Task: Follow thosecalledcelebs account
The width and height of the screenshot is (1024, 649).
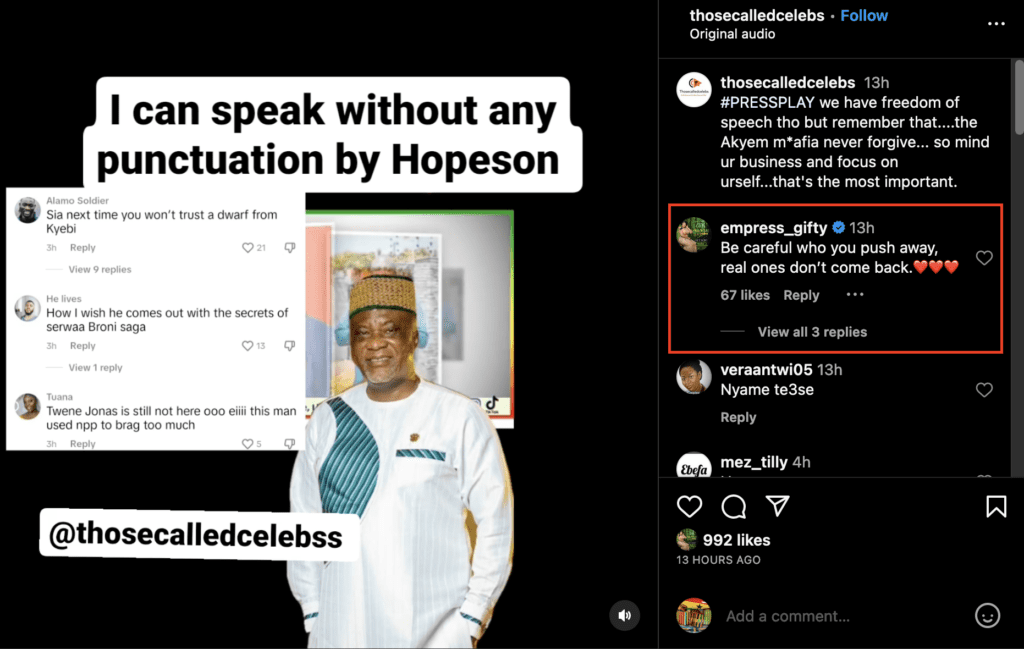Action: (x=863, y=16)
